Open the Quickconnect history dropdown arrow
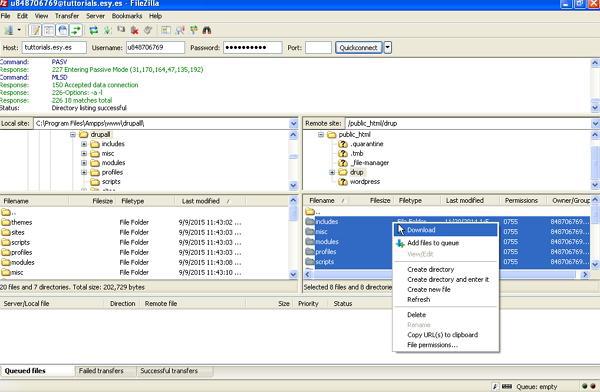The image size is (600, 392). coord(388,47)
